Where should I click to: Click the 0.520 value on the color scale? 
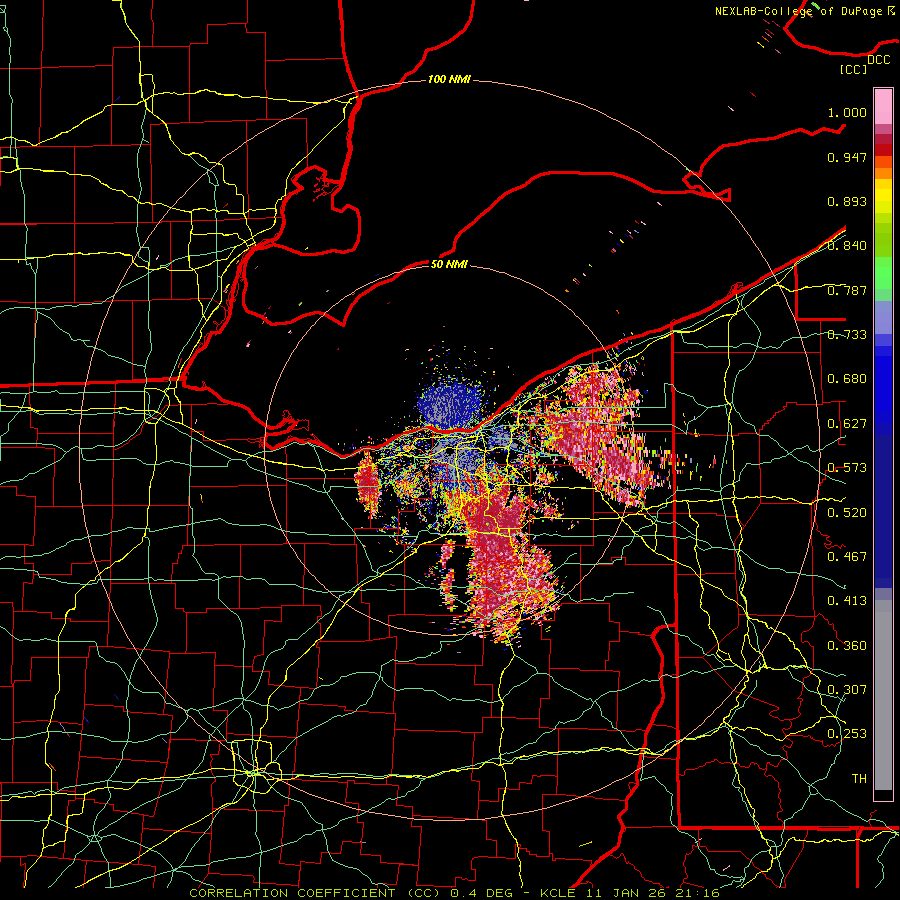click(847, 512)
